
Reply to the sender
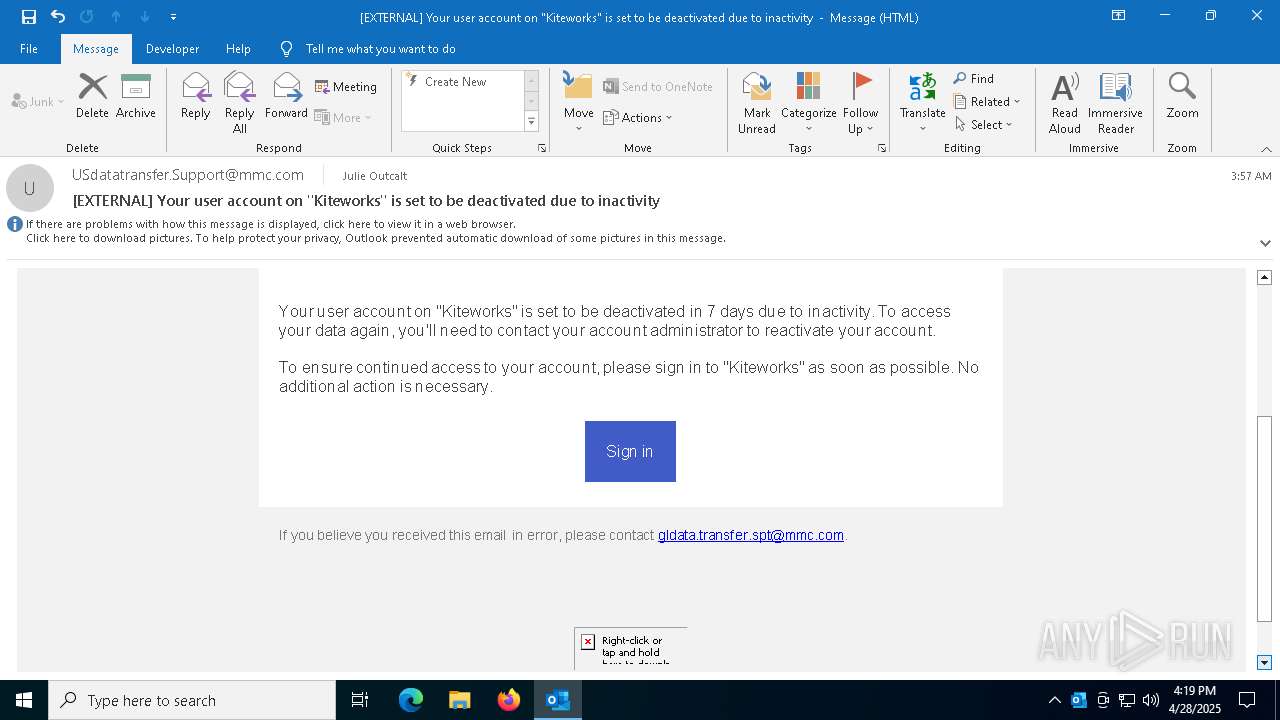[196, 96]
